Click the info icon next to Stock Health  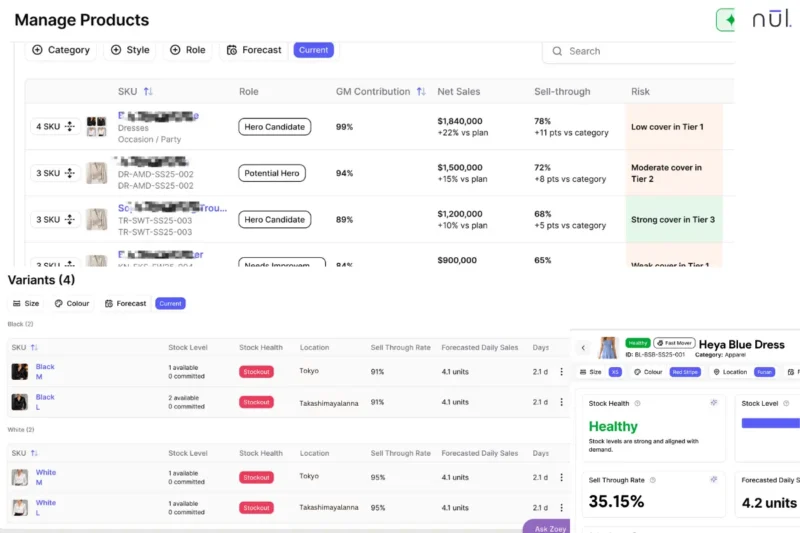coord(637,403)
